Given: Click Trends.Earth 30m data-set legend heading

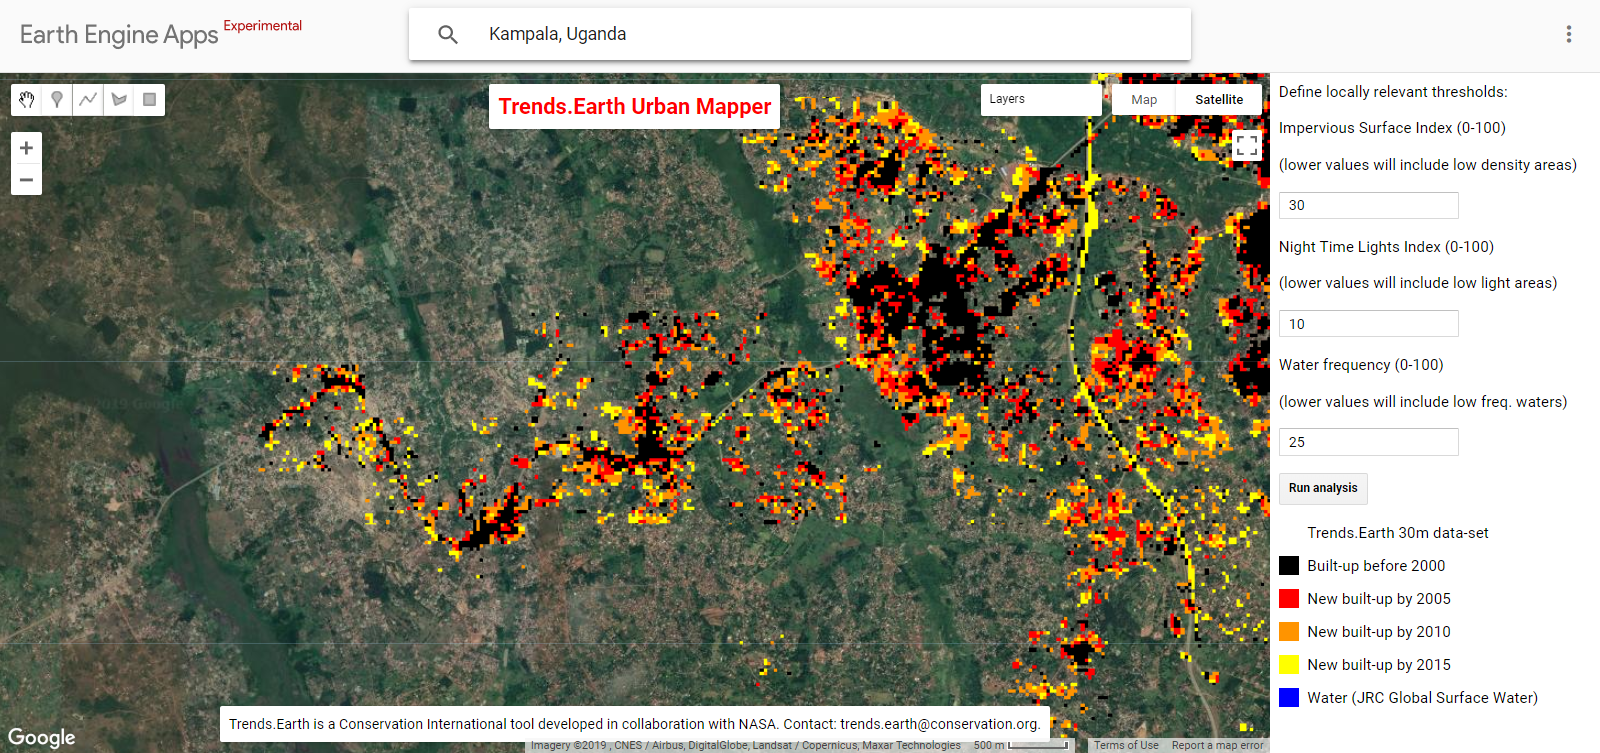Looking at the screenshot, I should pyautogui.click(x=1398, y=533).
